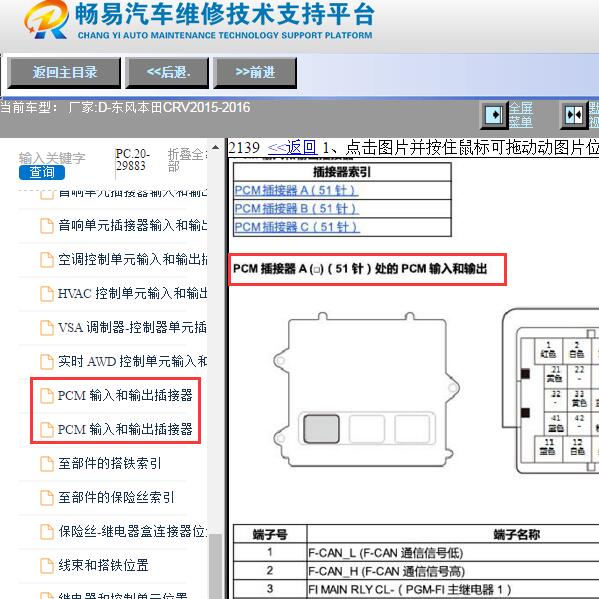Image resolution: width=599 pixels, height=599 pixels.
Task: Click the blue 查询 search button
Action: tap(42, 172)
